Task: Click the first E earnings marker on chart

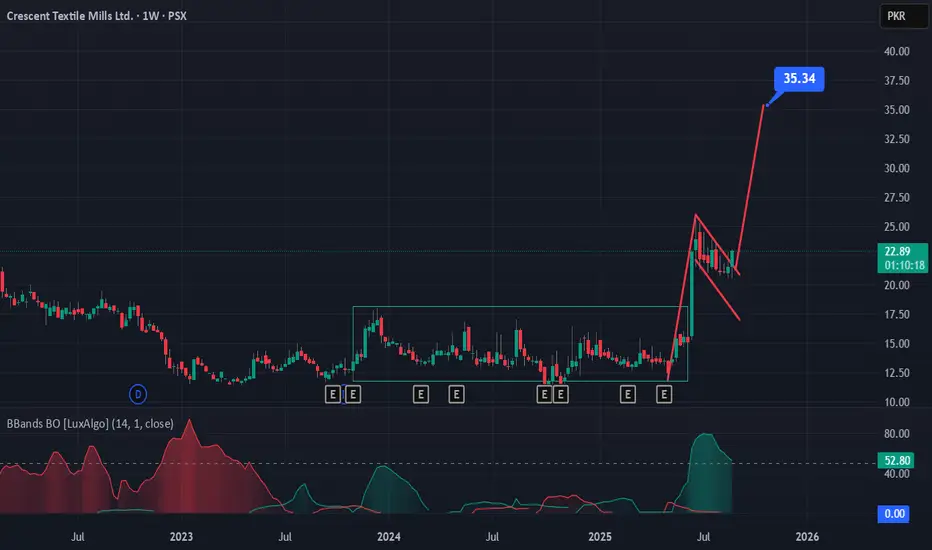Action: (x=333, y=394)
